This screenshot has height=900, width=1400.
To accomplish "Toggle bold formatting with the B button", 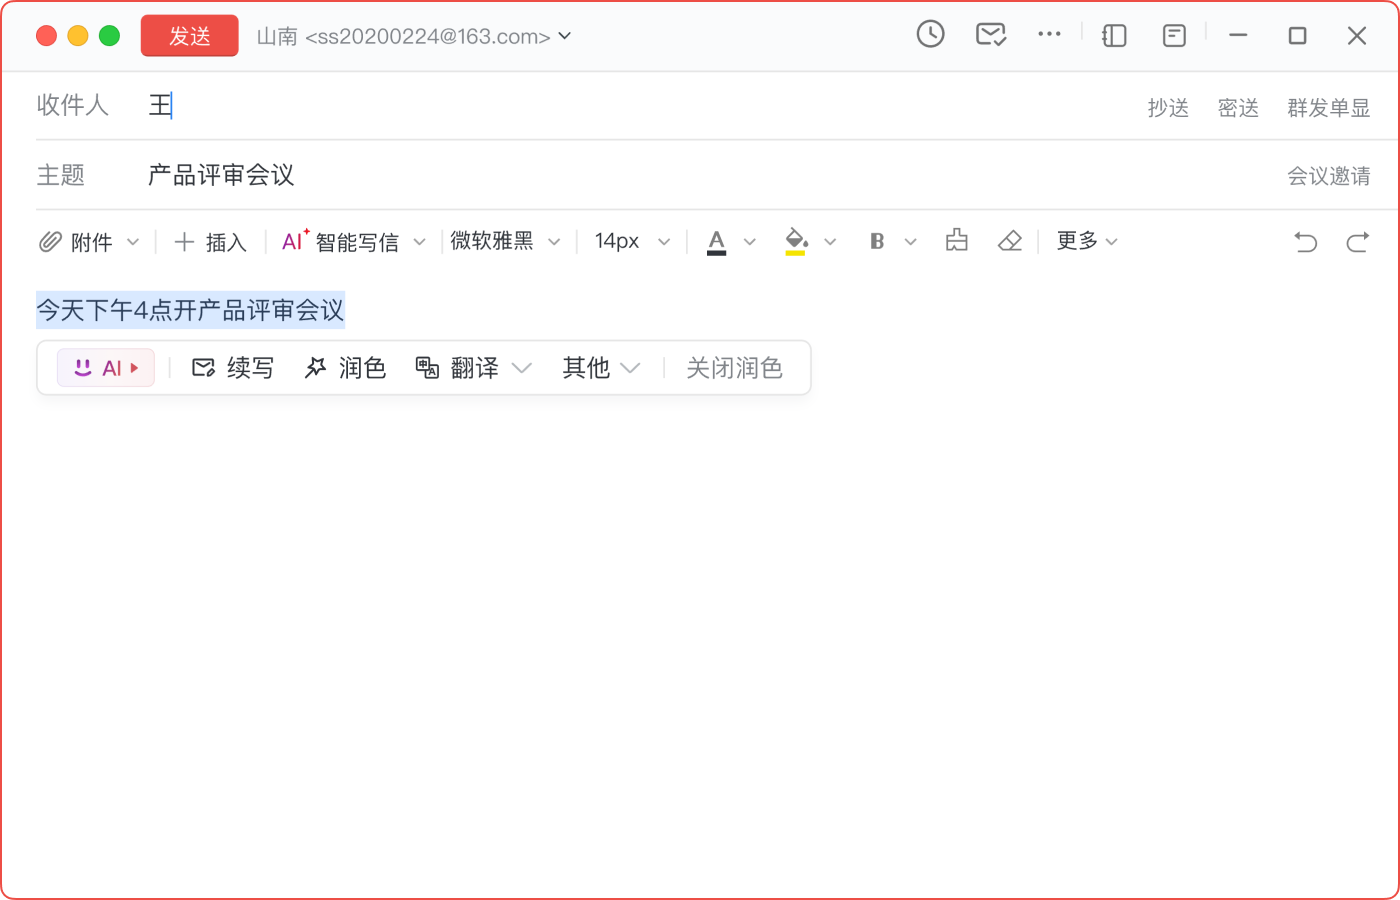I will pos(876,241).
